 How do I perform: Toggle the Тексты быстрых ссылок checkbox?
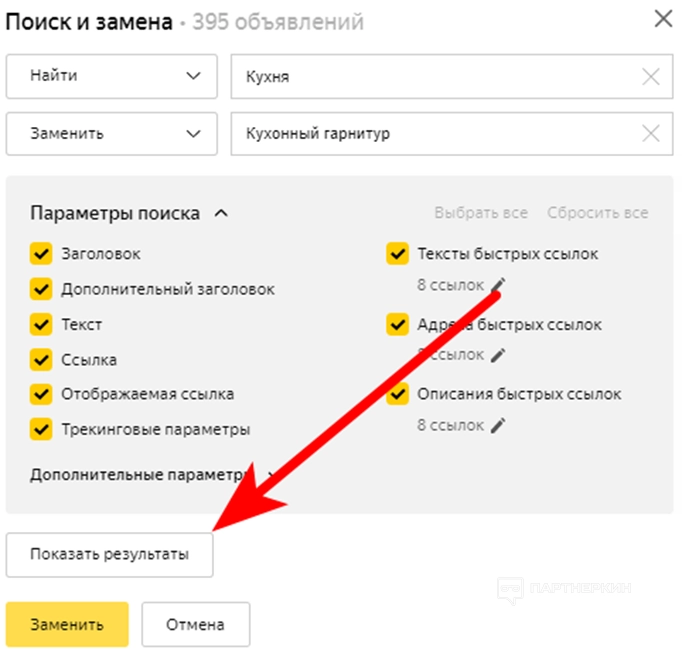tap(397, 254)
